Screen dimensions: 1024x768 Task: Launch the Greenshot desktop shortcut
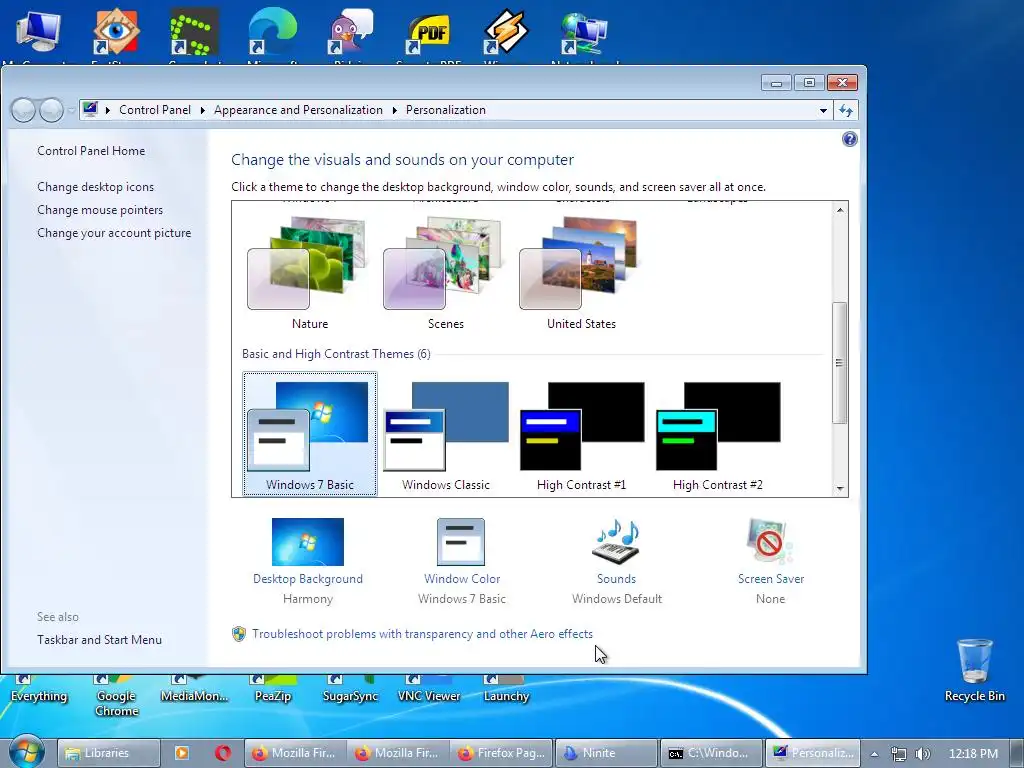(194, 31)
